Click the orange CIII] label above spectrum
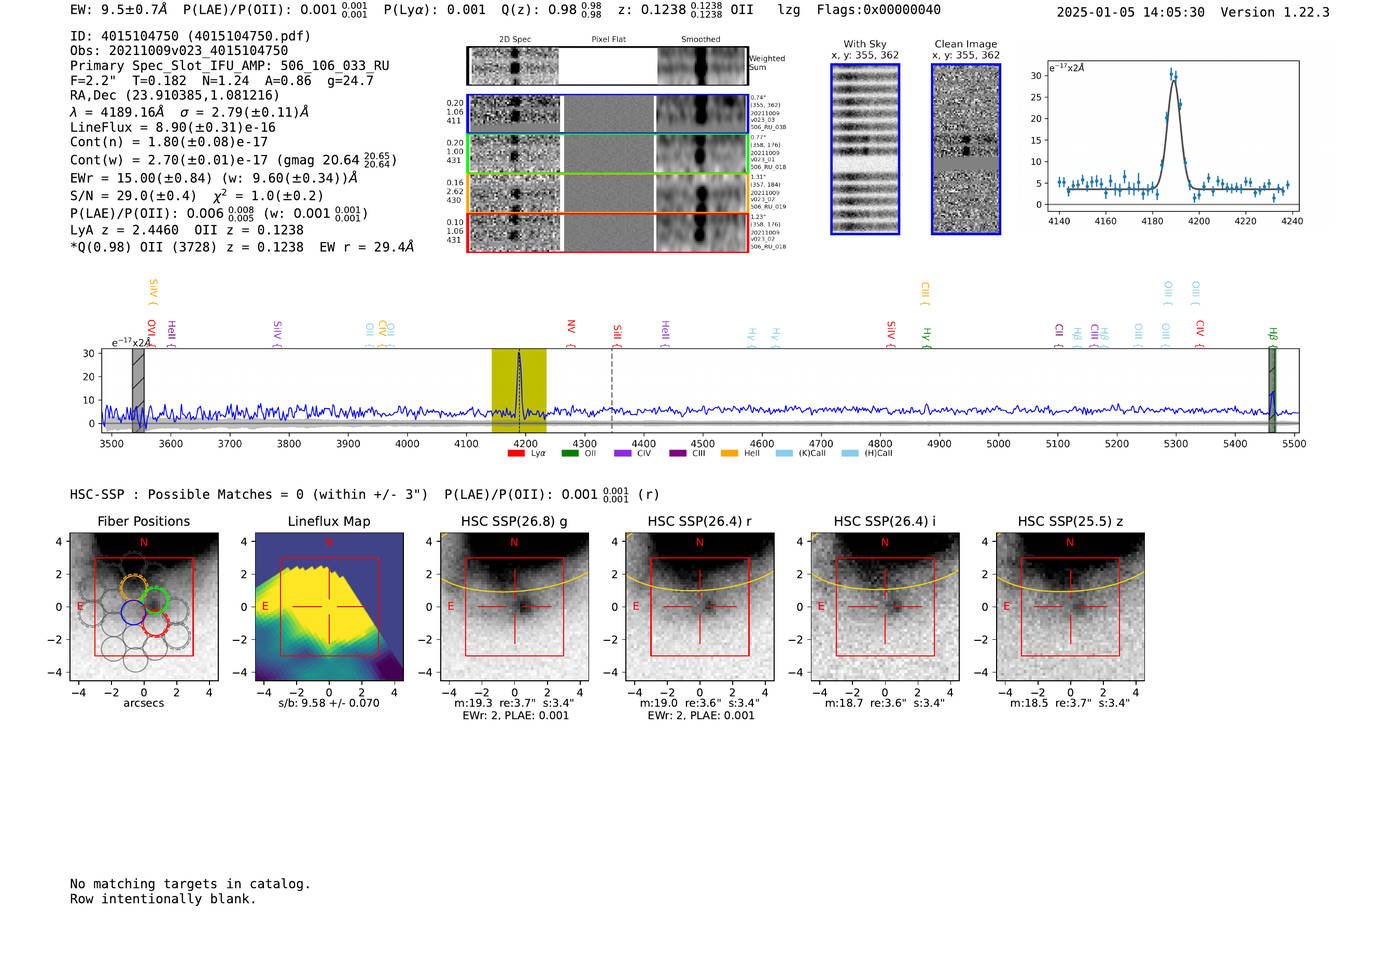The height and width of the screenshot is (953, 1400). pos(925,291)
